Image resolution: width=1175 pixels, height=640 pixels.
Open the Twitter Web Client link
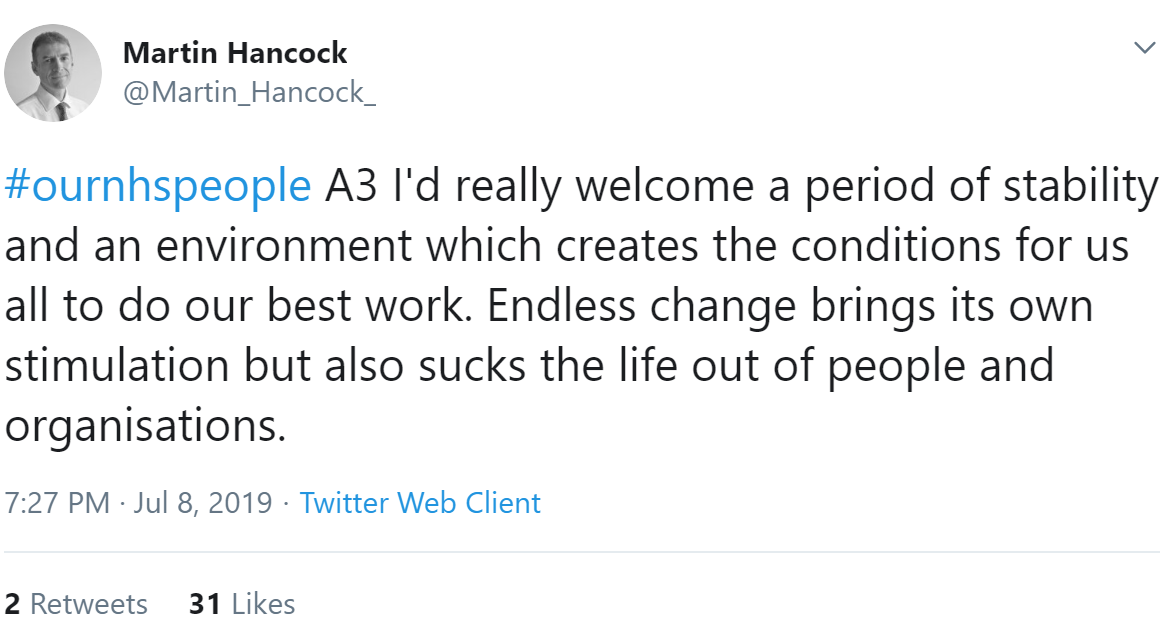420,502
